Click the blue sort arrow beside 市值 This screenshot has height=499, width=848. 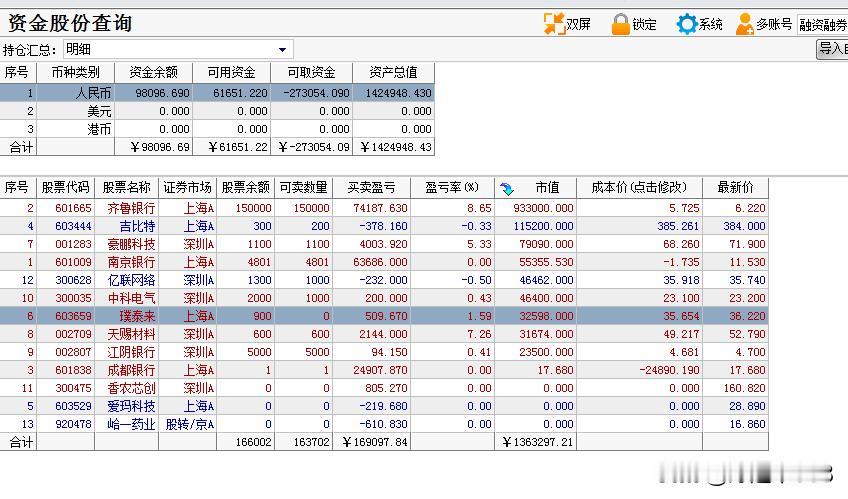(507, 189)
